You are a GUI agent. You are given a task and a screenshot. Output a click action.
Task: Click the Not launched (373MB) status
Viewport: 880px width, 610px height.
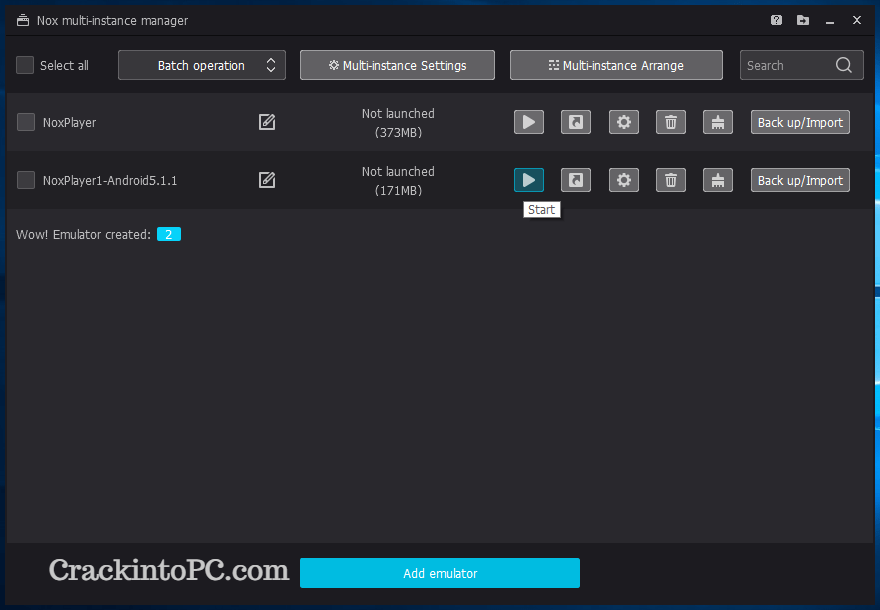[398, 123]
